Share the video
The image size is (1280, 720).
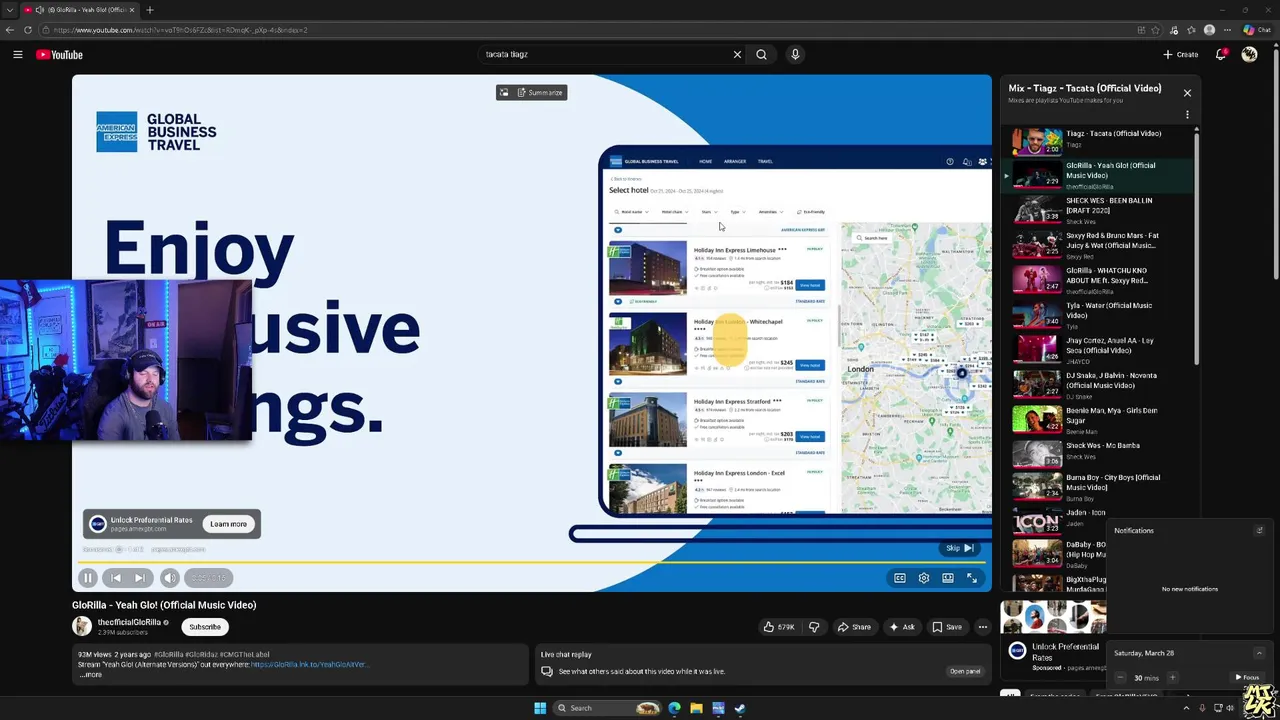(854, 627)
